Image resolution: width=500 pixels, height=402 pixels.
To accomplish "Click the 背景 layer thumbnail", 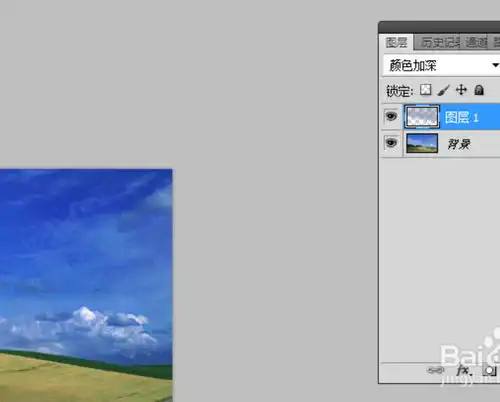I will tap(422, 143).
